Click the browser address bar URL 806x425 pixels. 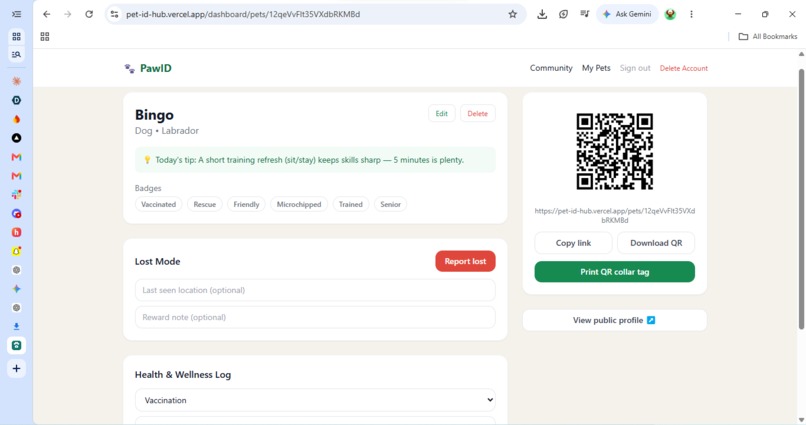pos(243,14)
